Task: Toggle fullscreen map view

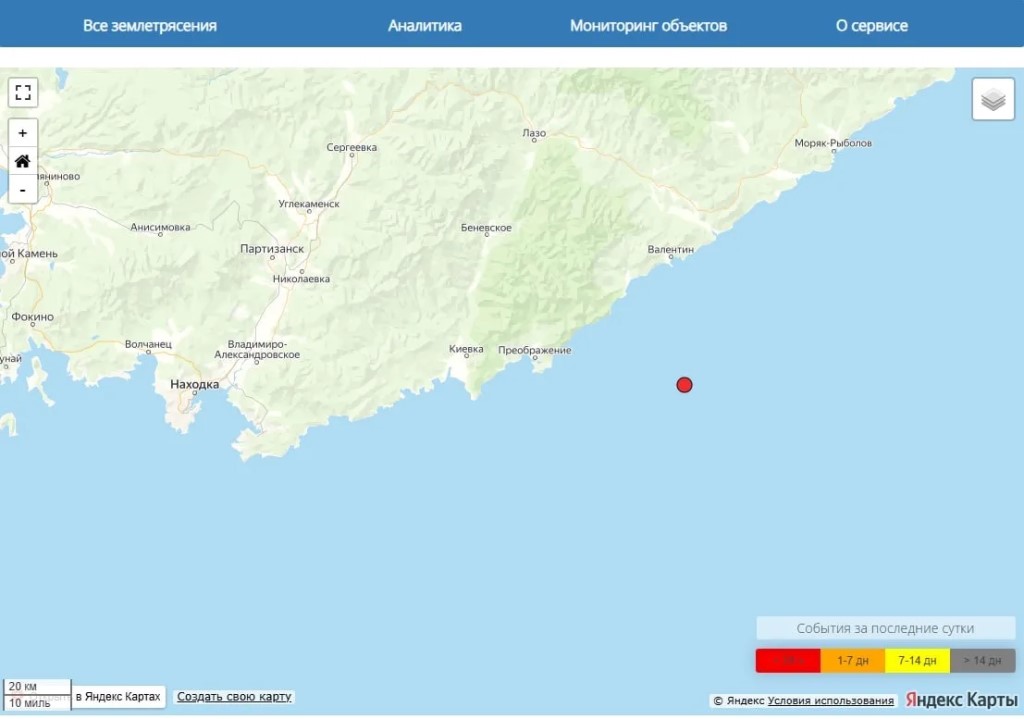Action: (23, 93)
